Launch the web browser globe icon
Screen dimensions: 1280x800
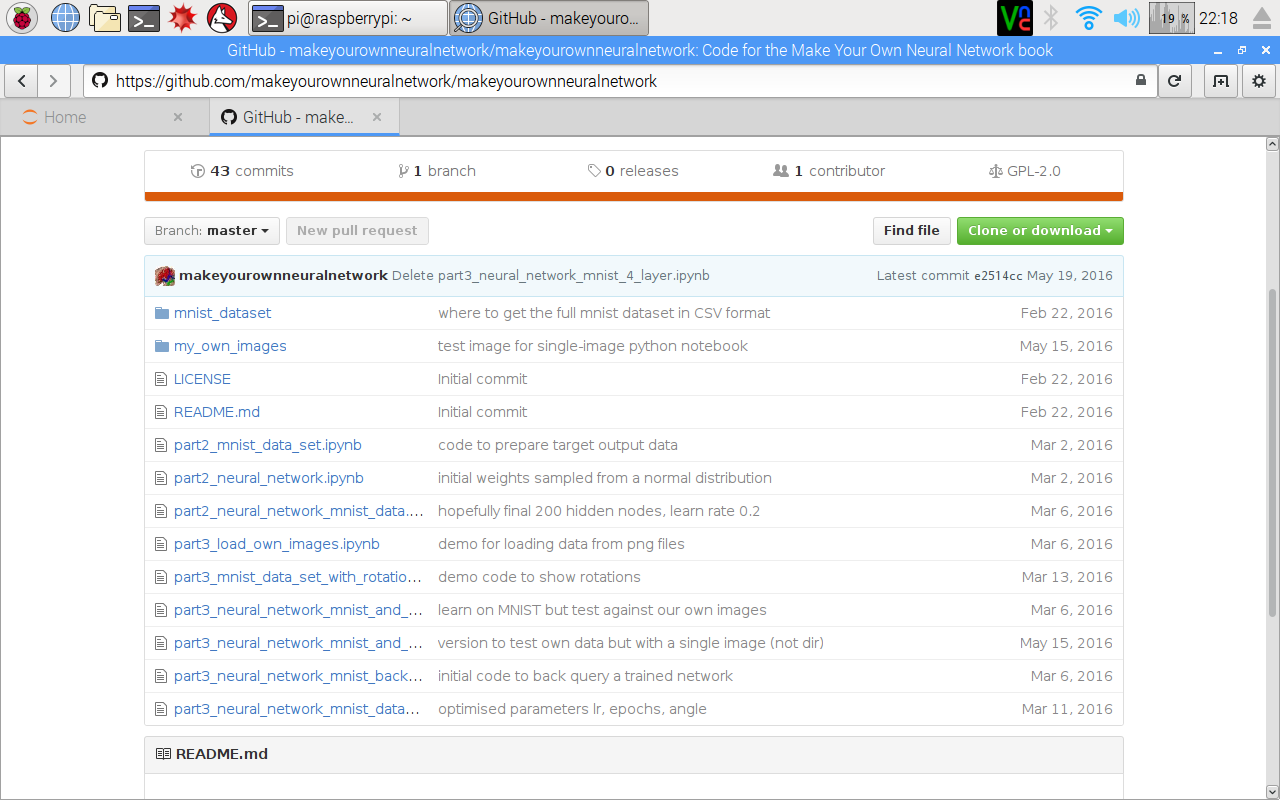tap(65, 17)
